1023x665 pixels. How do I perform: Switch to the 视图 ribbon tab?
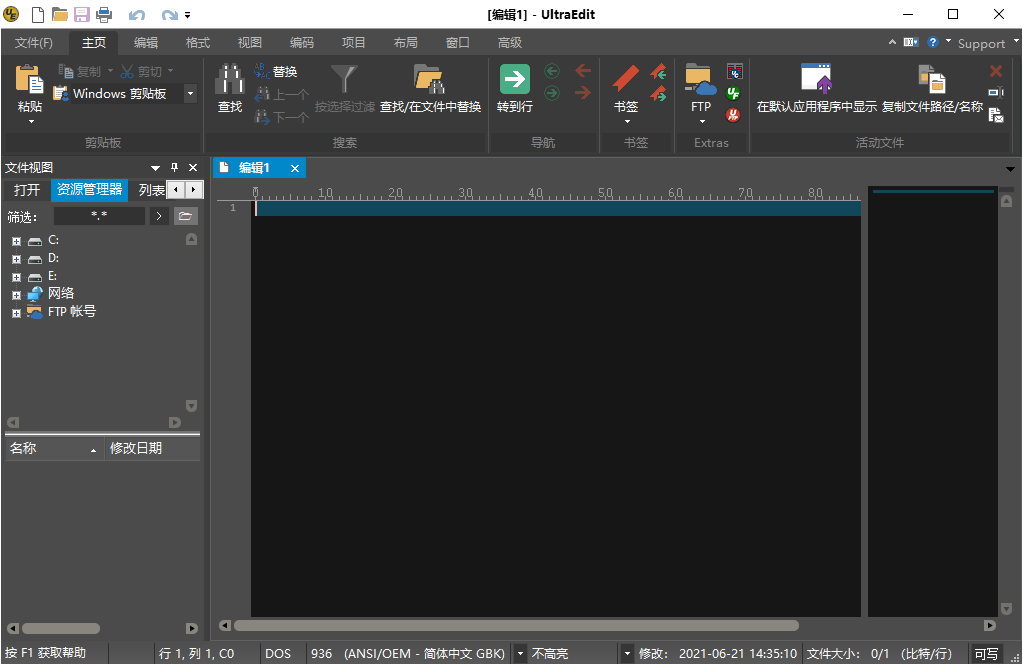tap(250, 42)
